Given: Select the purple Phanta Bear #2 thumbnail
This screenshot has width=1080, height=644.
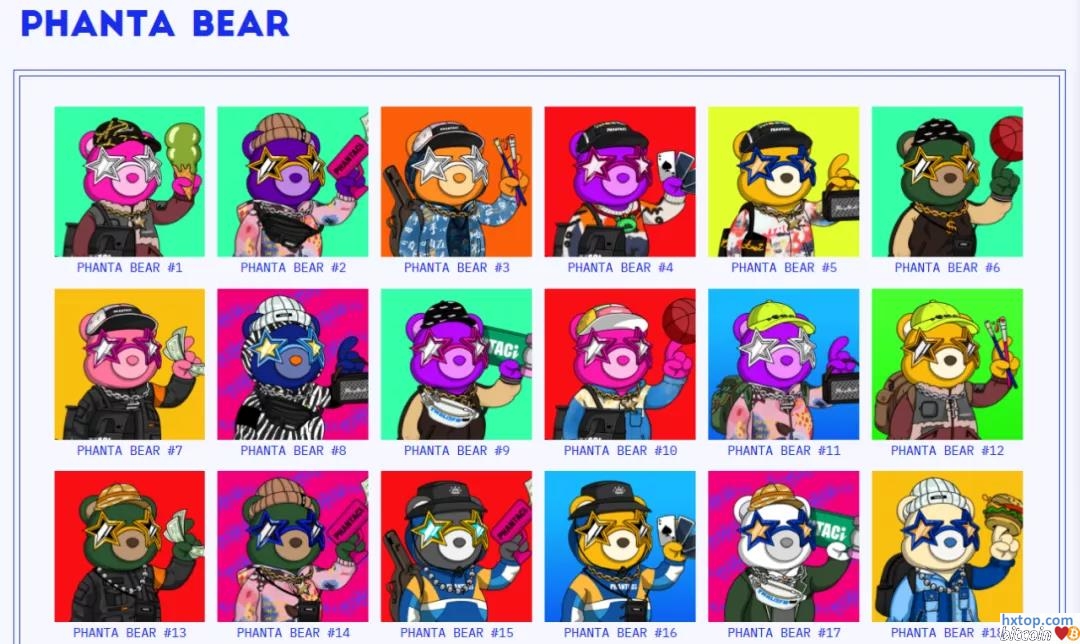Looking at the screenshot, I should 293,182.
